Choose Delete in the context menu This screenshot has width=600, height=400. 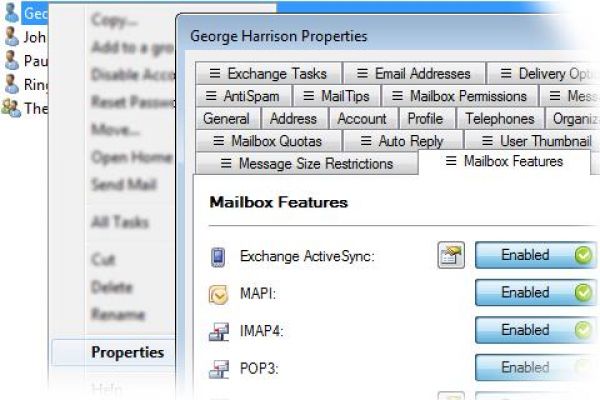tap(112, 287)
